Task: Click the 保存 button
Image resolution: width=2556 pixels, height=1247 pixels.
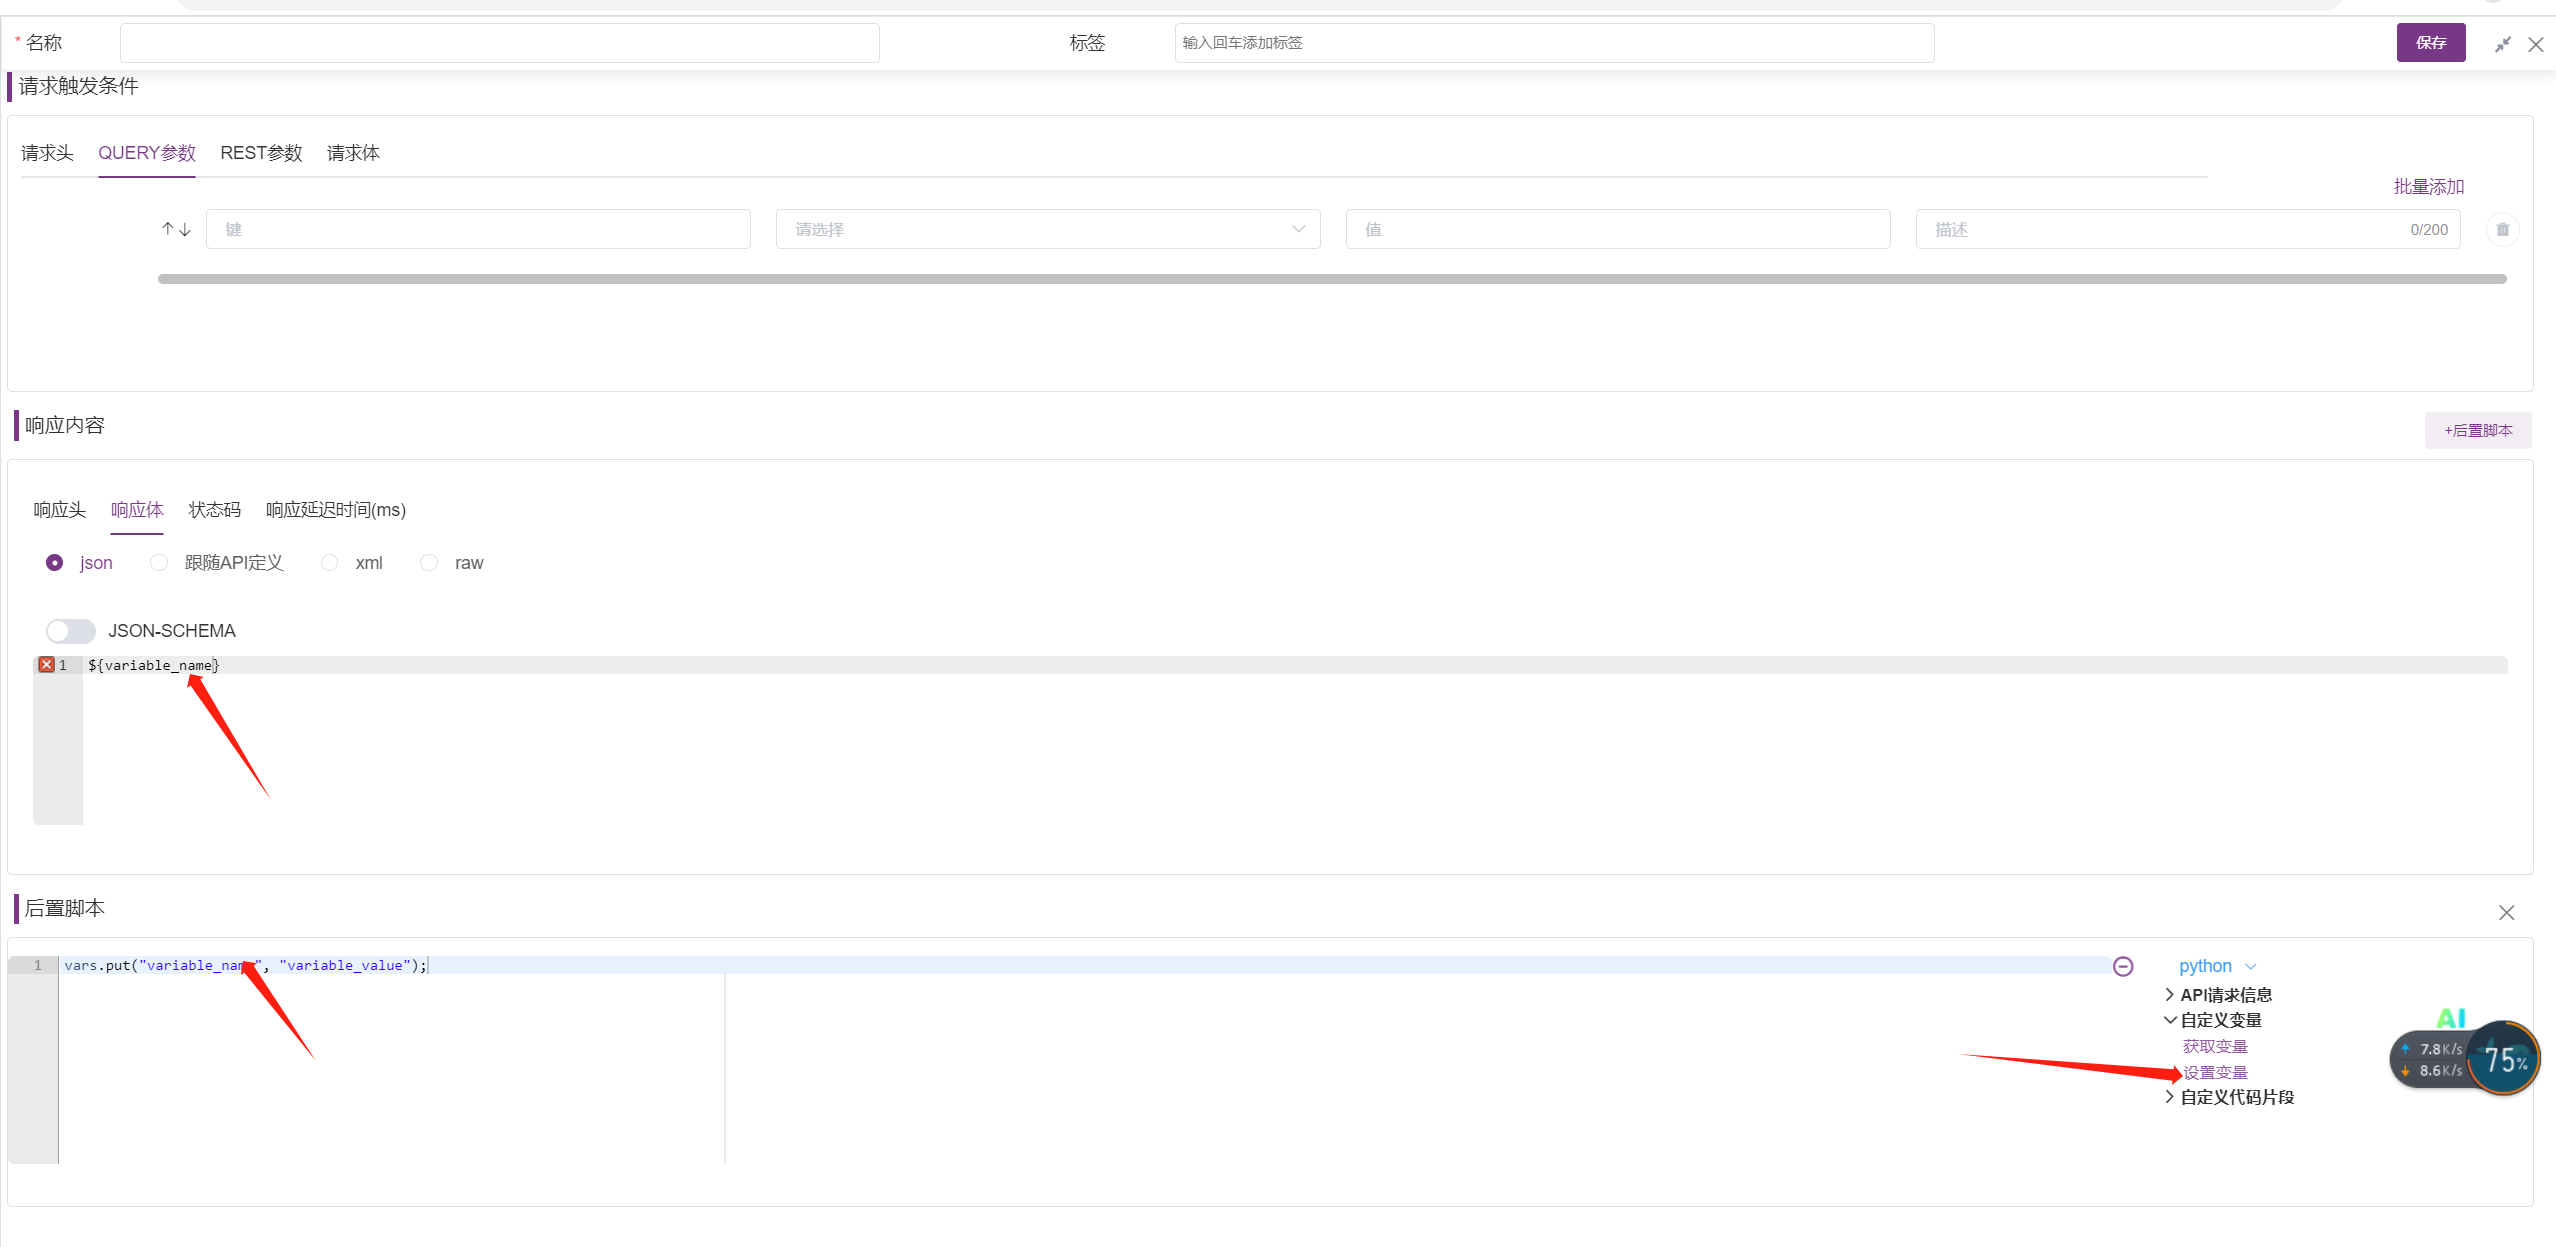Action: pos(2430,42)
